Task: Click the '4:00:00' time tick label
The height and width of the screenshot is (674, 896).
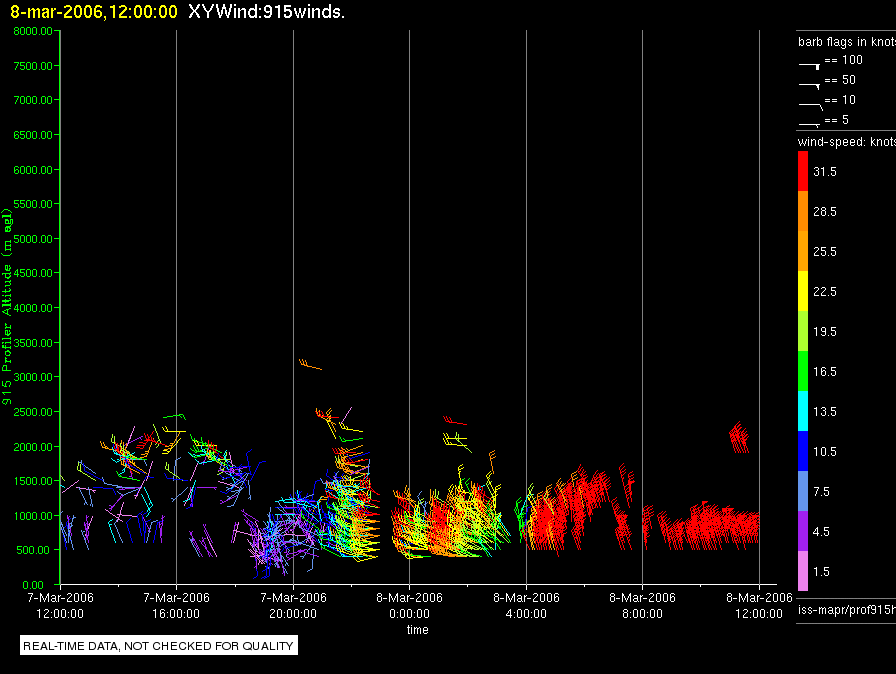Action: pos(526,614)
